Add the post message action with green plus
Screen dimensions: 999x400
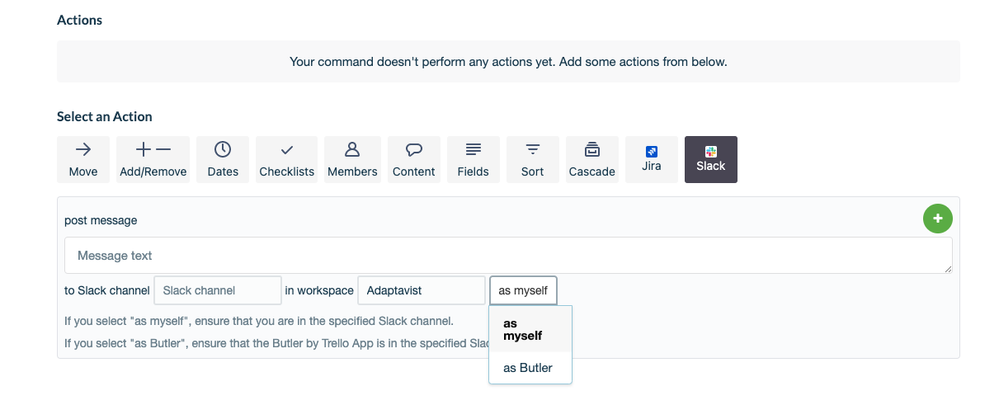(938, 218)
